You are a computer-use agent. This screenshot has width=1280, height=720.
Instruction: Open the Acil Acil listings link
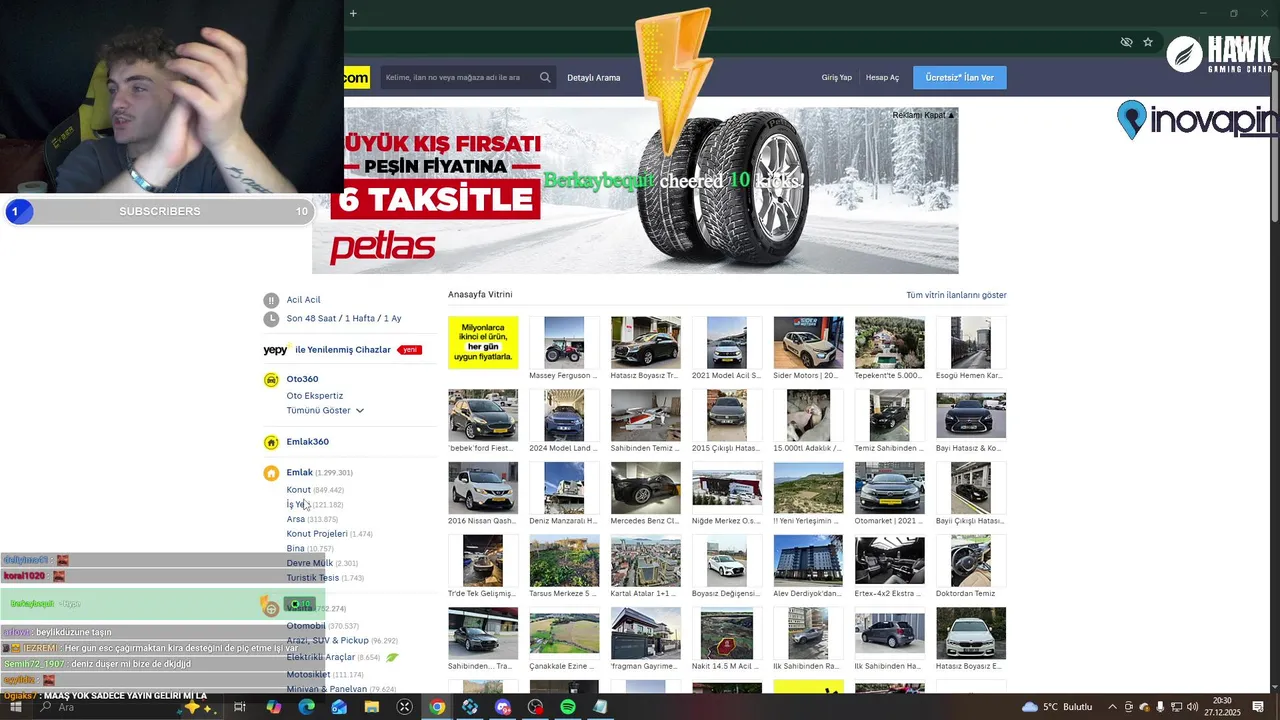[x=303, y=300]
